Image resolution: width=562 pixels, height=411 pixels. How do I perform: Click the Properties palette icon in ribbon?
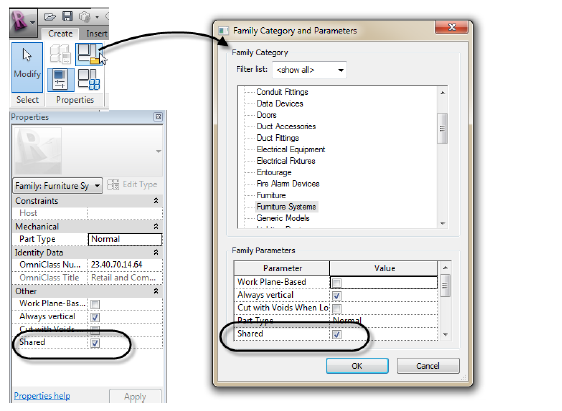tap(60, 79)
